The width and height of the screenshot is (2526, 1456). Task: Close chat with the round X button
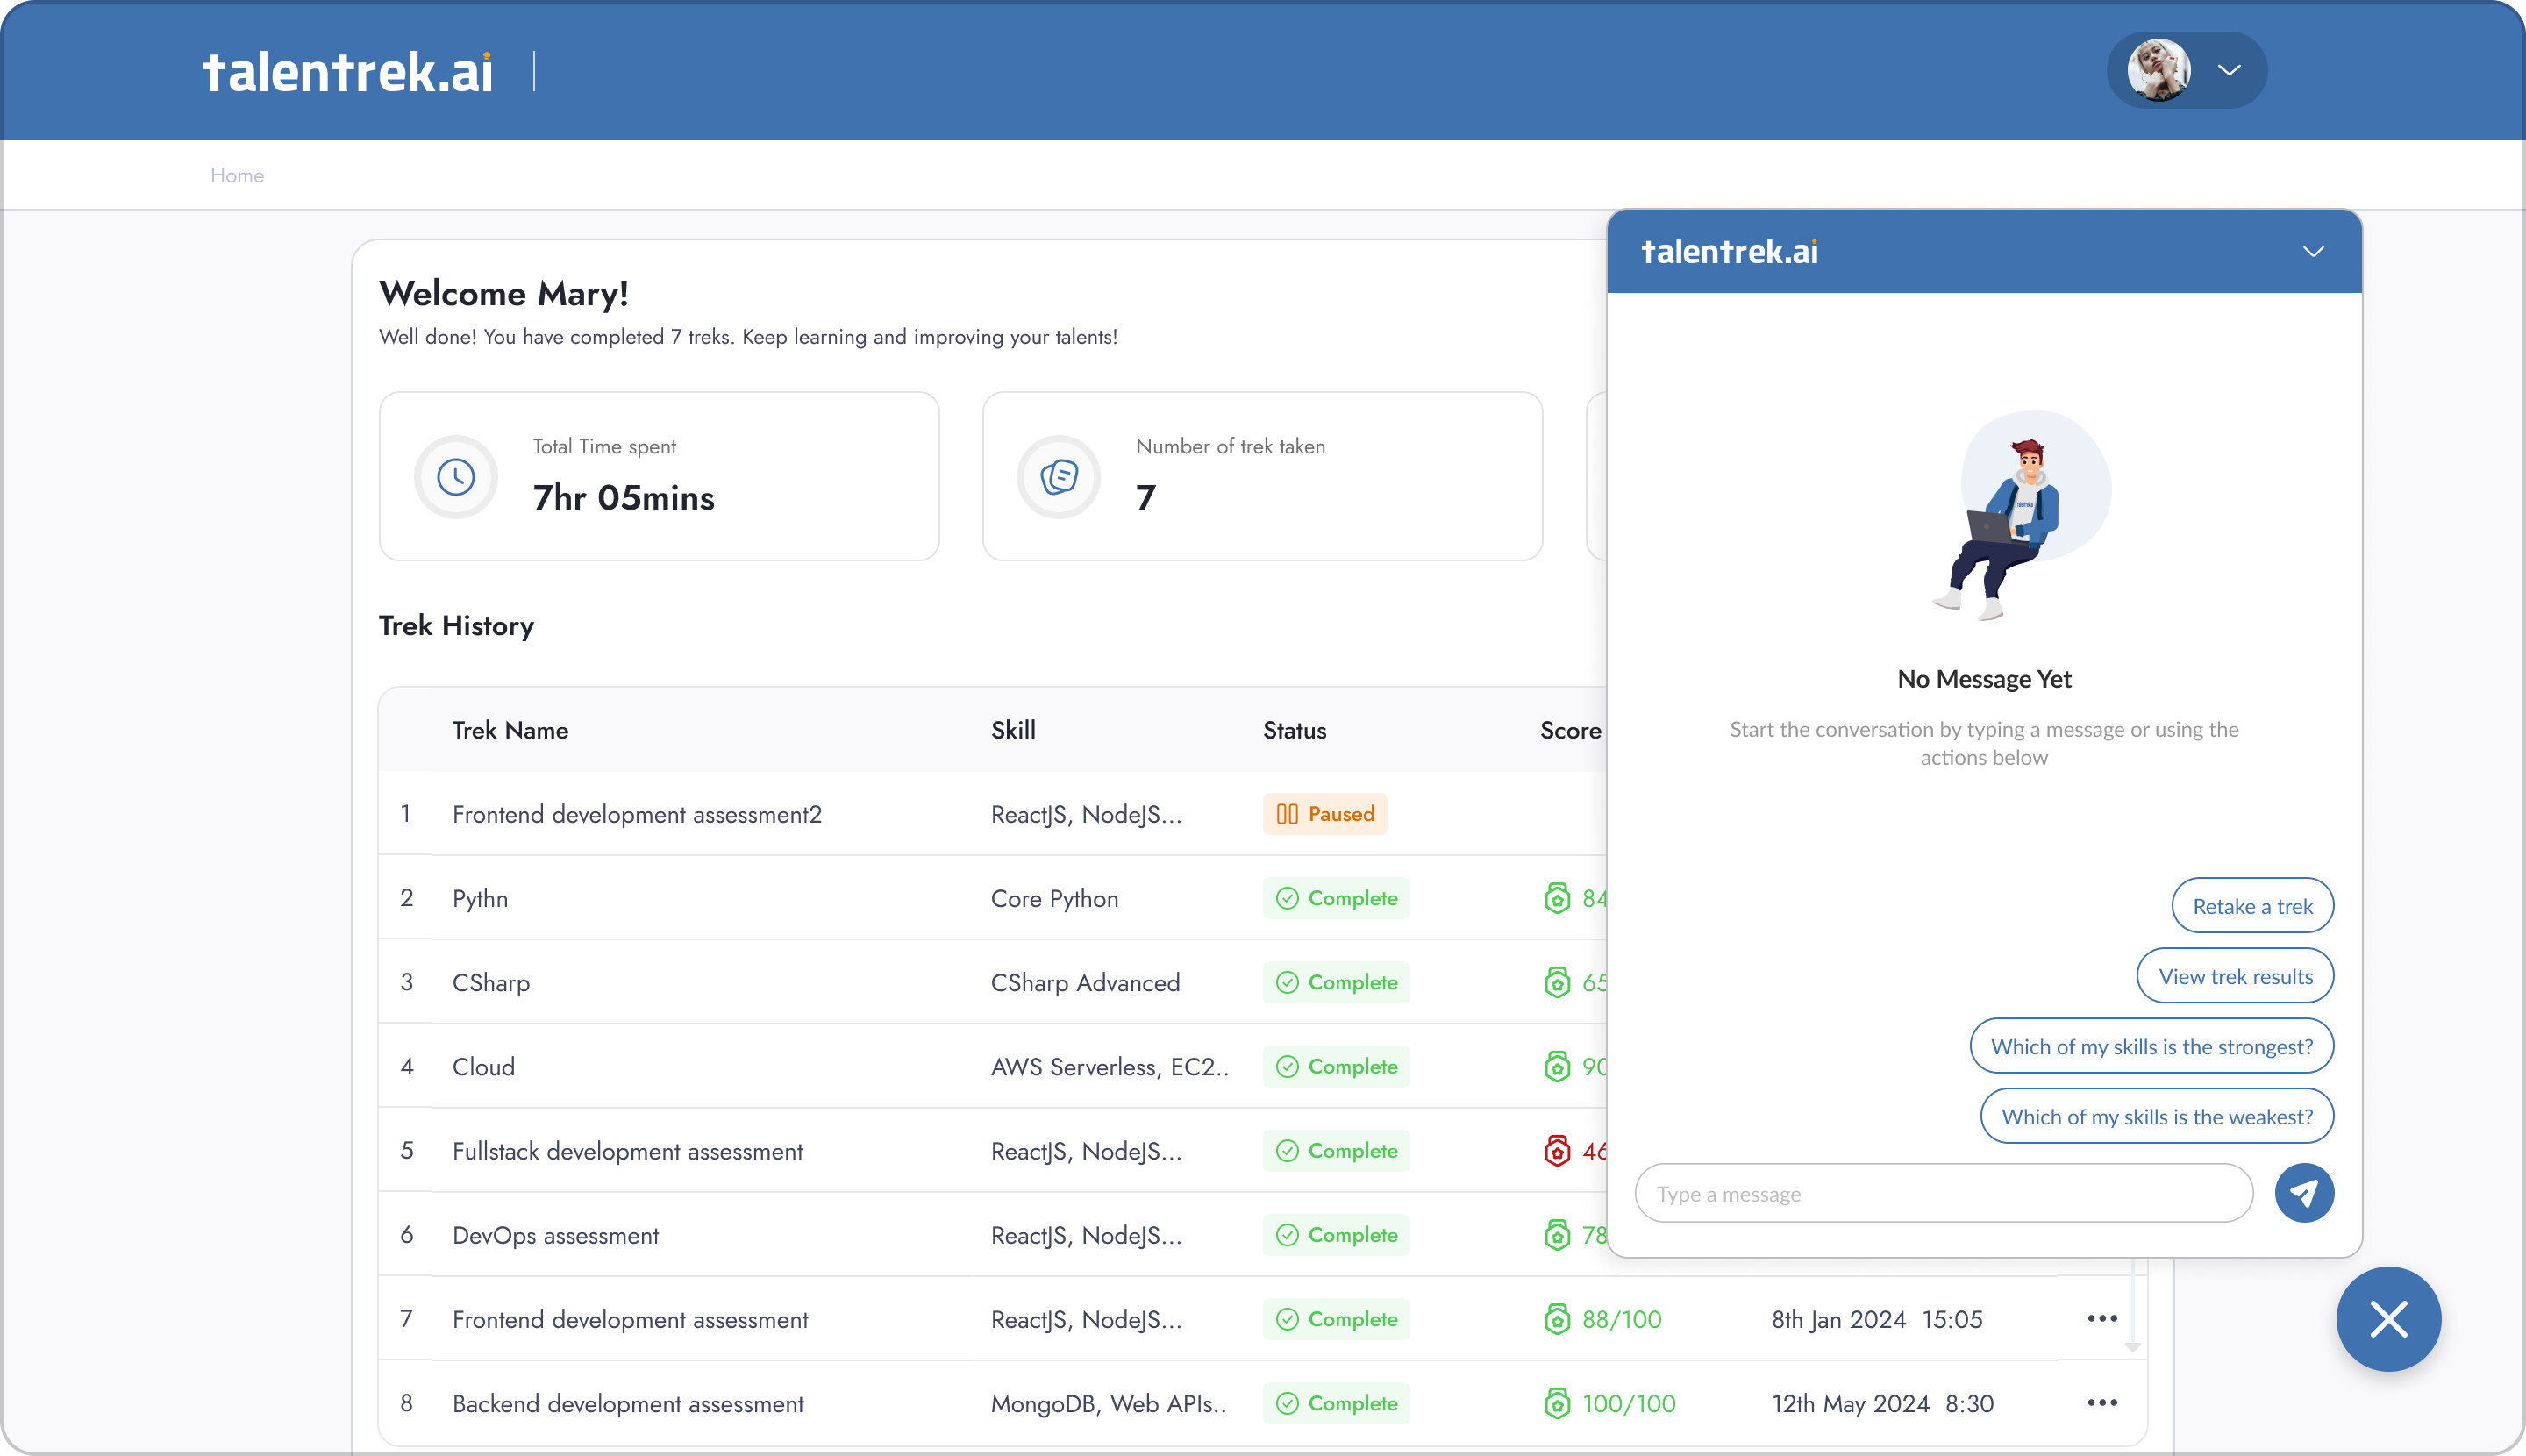2388,1319
